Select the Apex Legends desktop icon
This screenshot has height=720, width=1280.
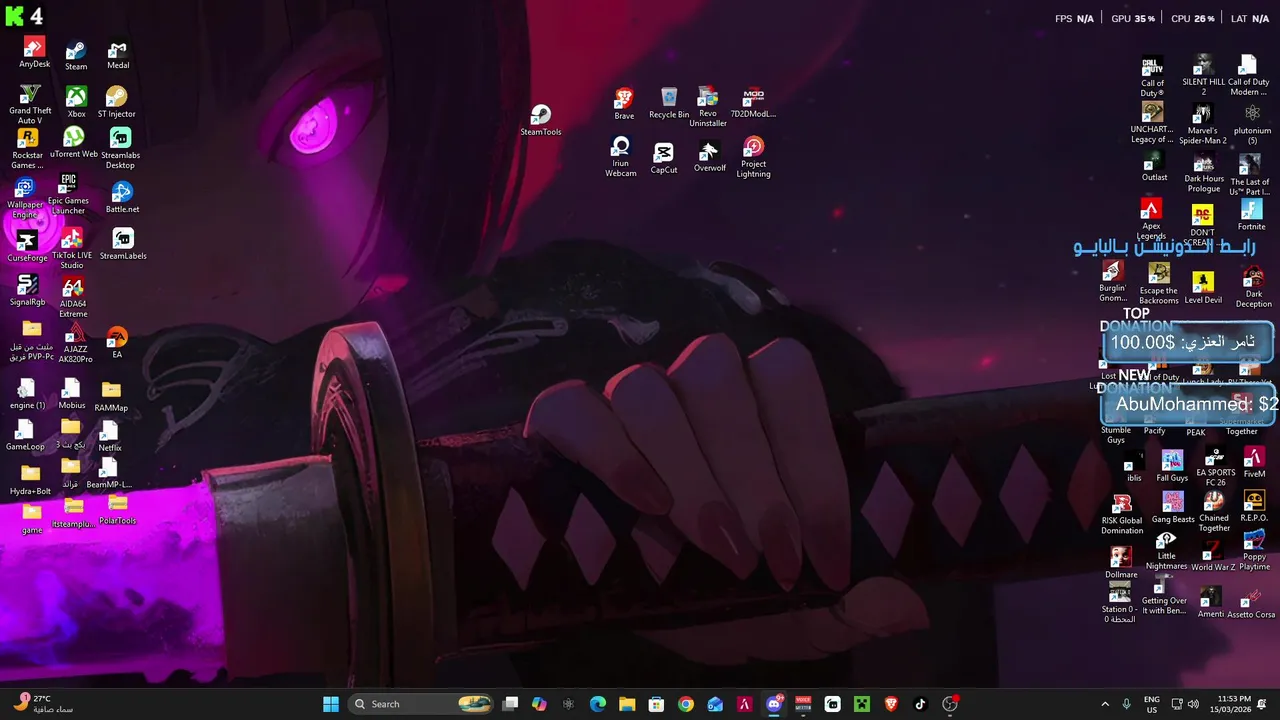[1151, 219]
